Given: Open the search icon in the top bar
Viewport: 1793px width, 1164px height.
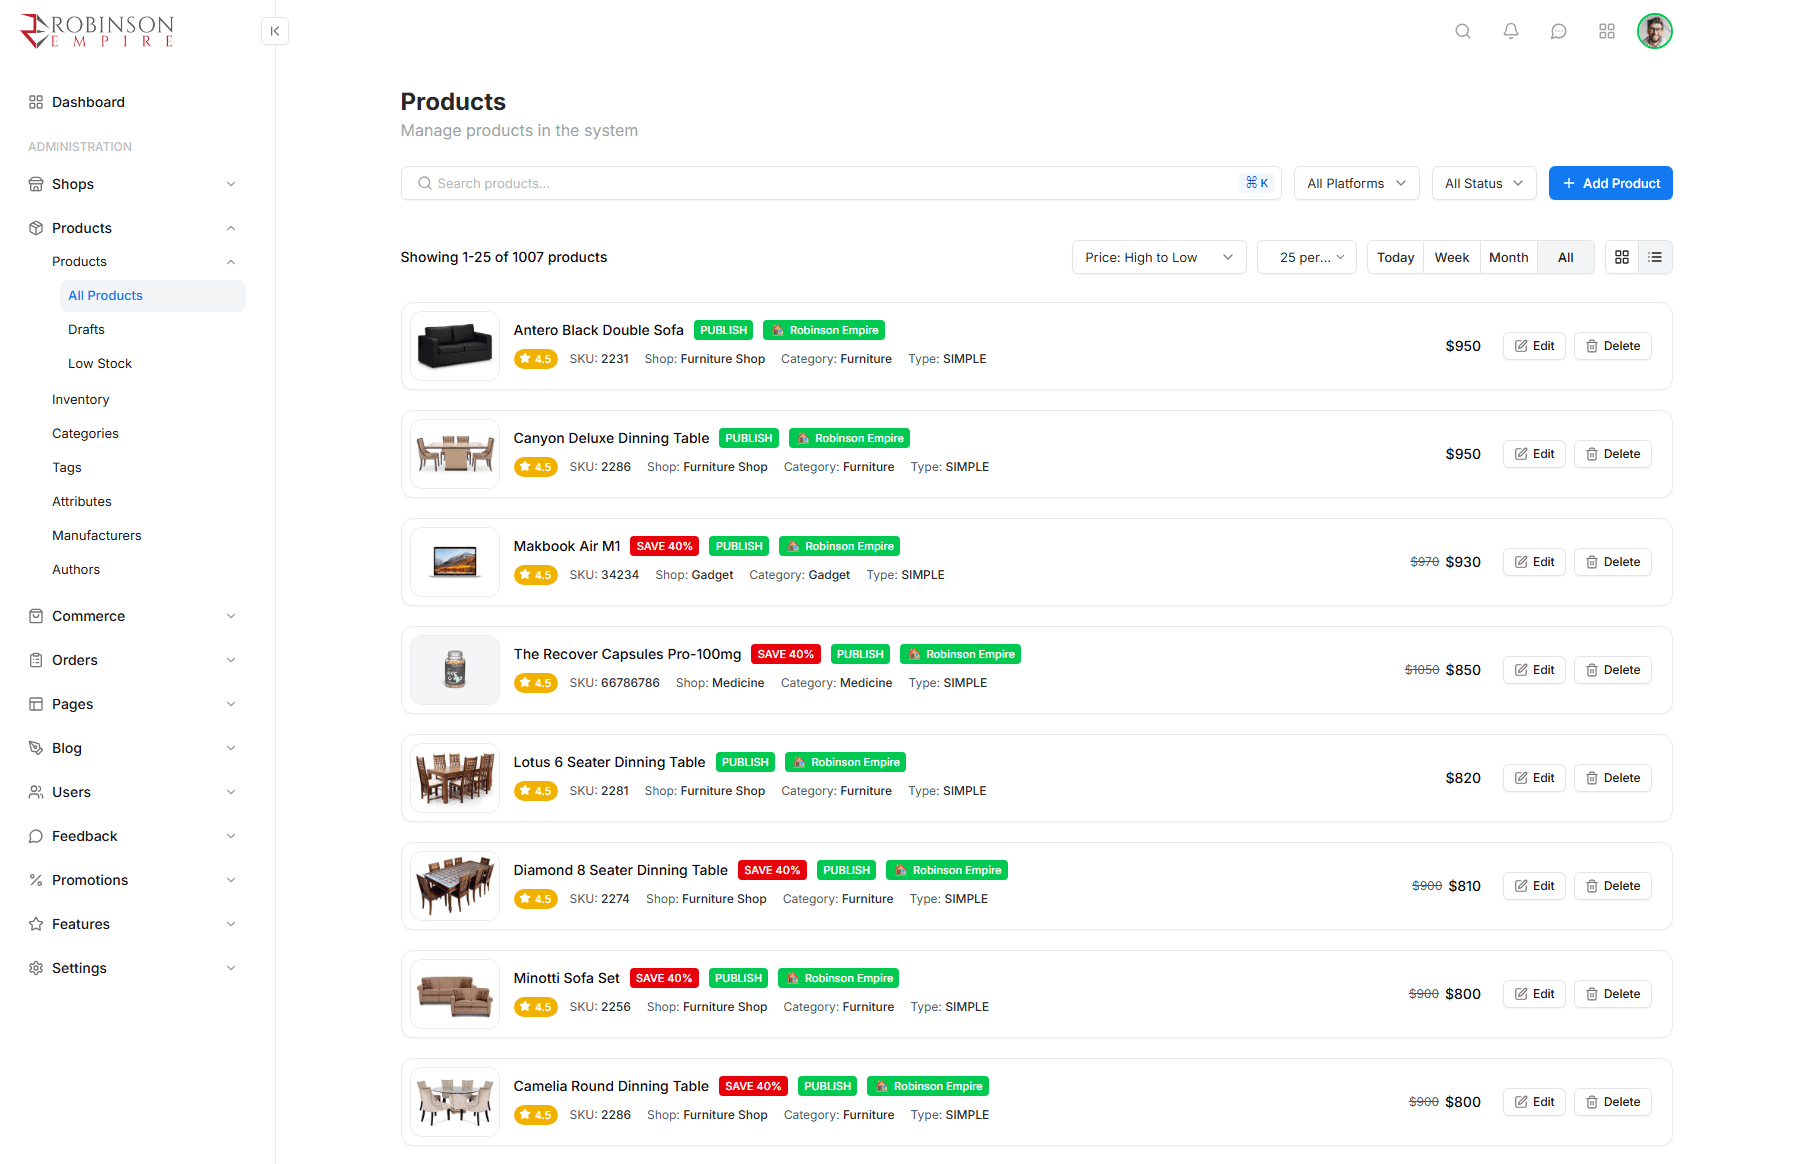Looking at the screenshot, I should (1462, 31).
